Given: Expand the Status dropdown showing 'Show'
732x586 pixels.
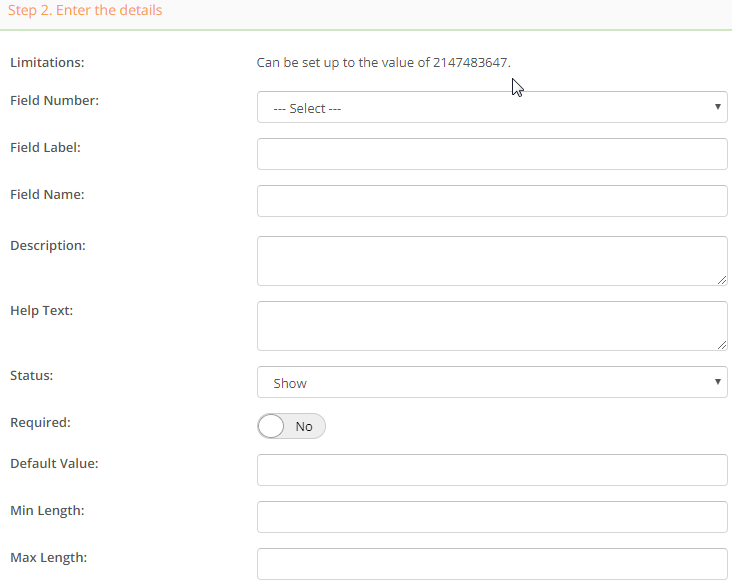Looking at the screenshot, I should pos(491,382).
